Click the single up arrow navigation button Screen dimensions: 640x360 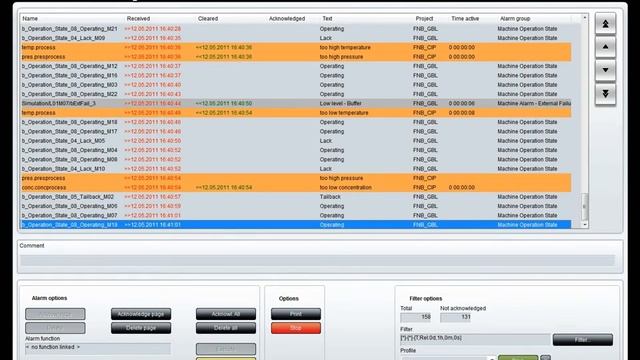click(605, 47)
